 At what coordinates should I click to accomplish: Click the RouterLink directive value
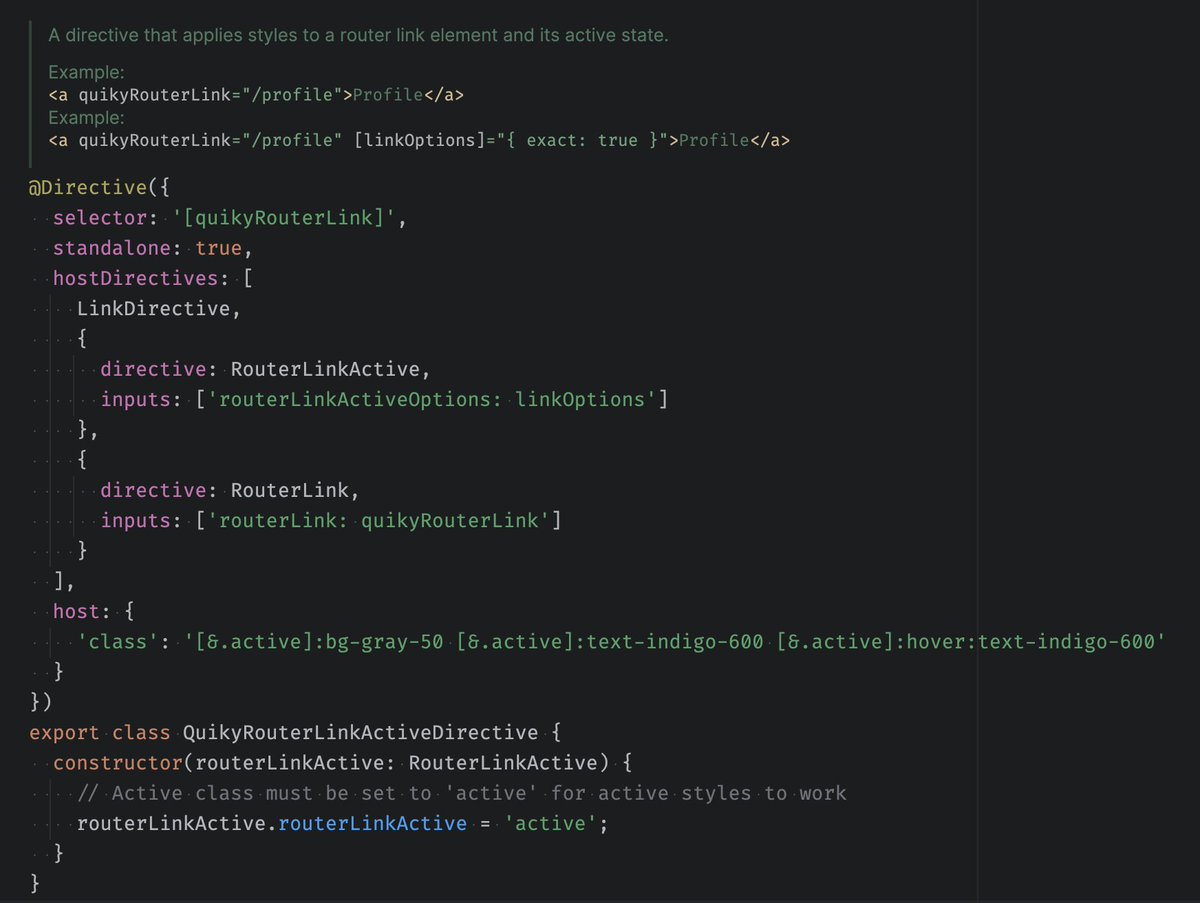[290, 490]
